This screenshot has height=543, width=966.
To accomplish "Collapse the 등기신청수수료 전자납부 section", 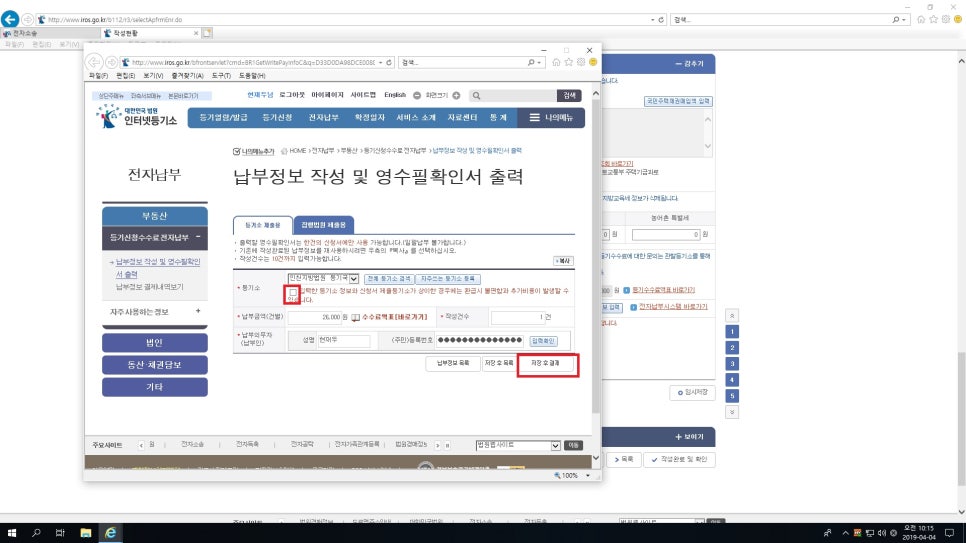I will (198, 237).
